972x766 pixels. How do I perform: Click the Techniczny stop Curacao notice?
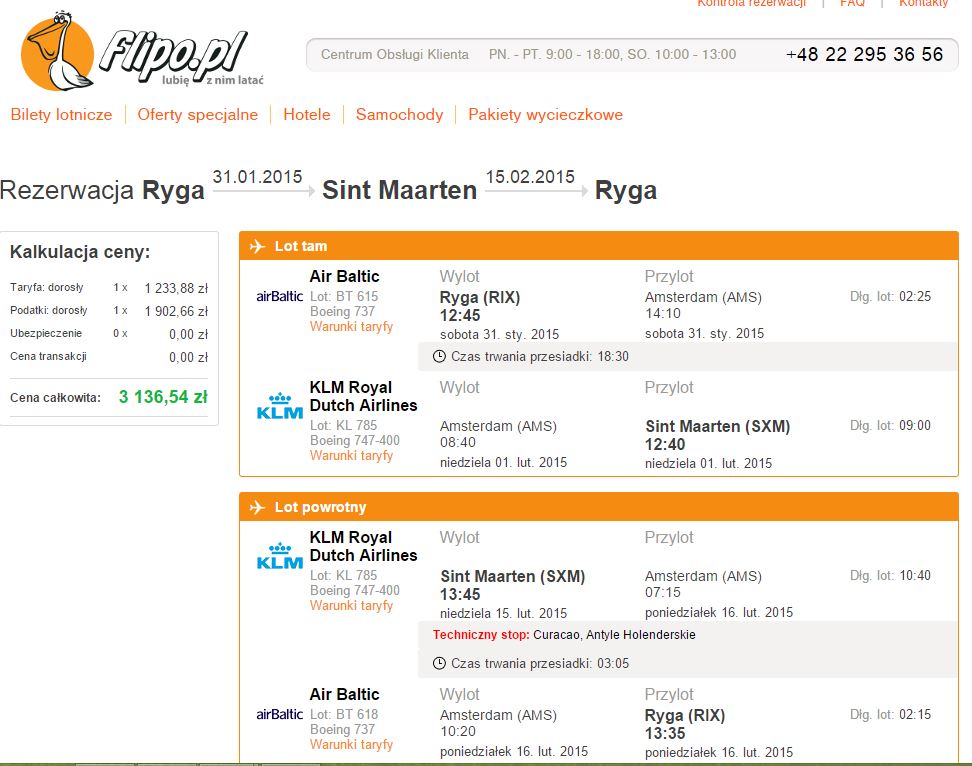pos(564,635)
